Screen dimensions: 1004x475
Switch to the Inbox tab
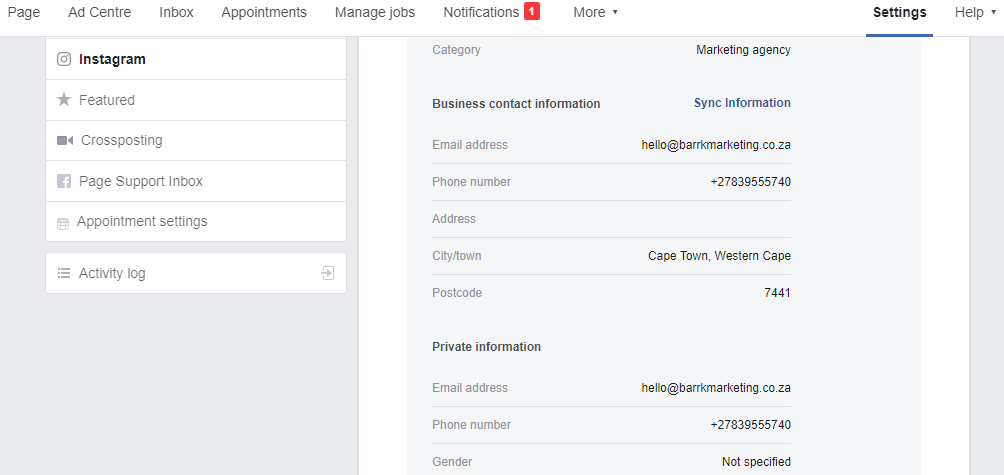click(176, 12)
